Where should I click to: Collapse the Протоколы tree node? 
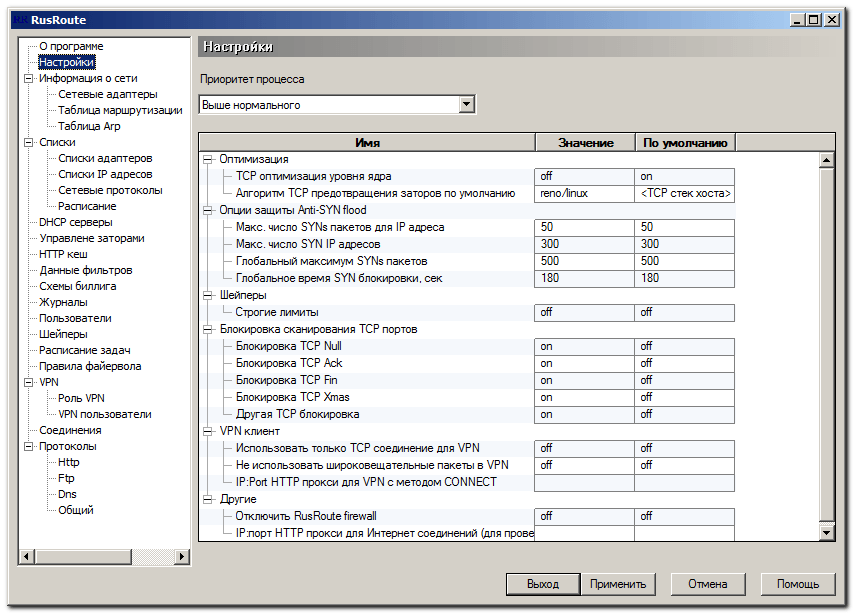click(x=28, y=447)
